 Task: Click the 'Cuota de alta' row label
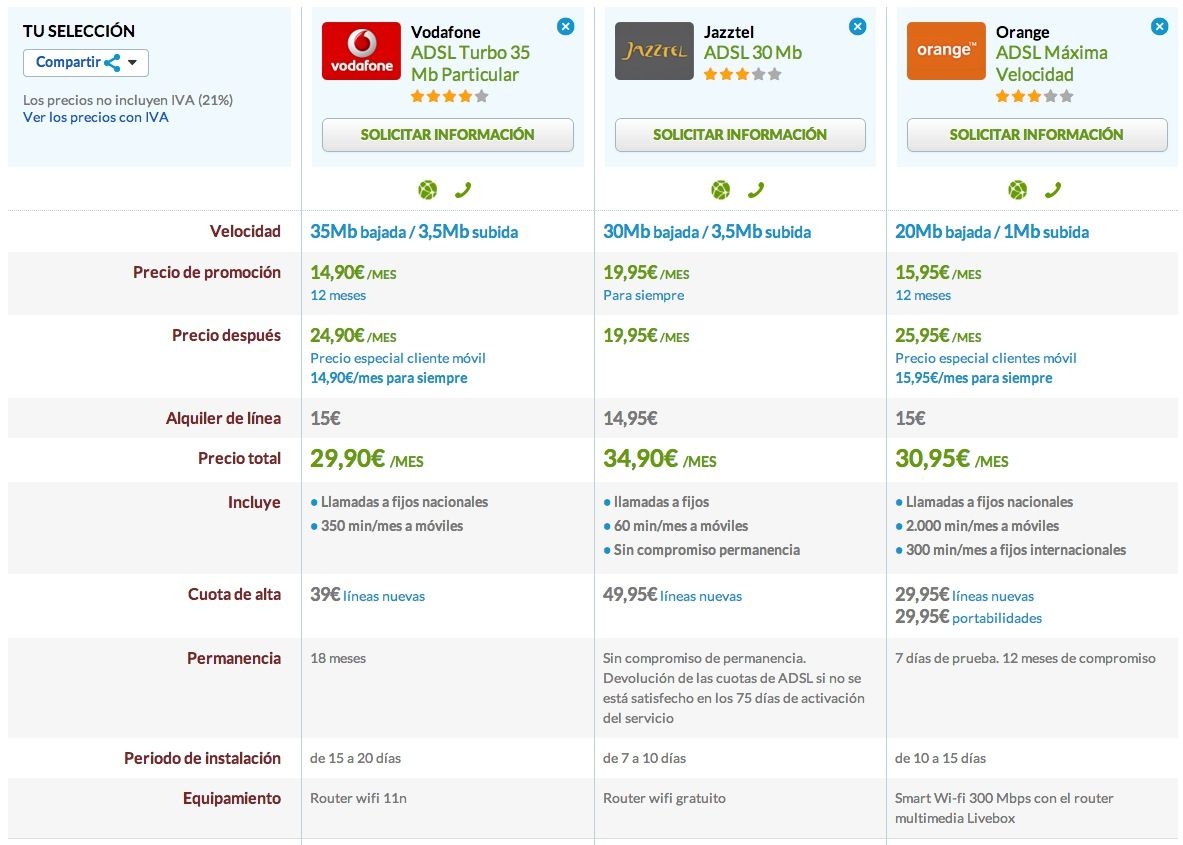234,595
